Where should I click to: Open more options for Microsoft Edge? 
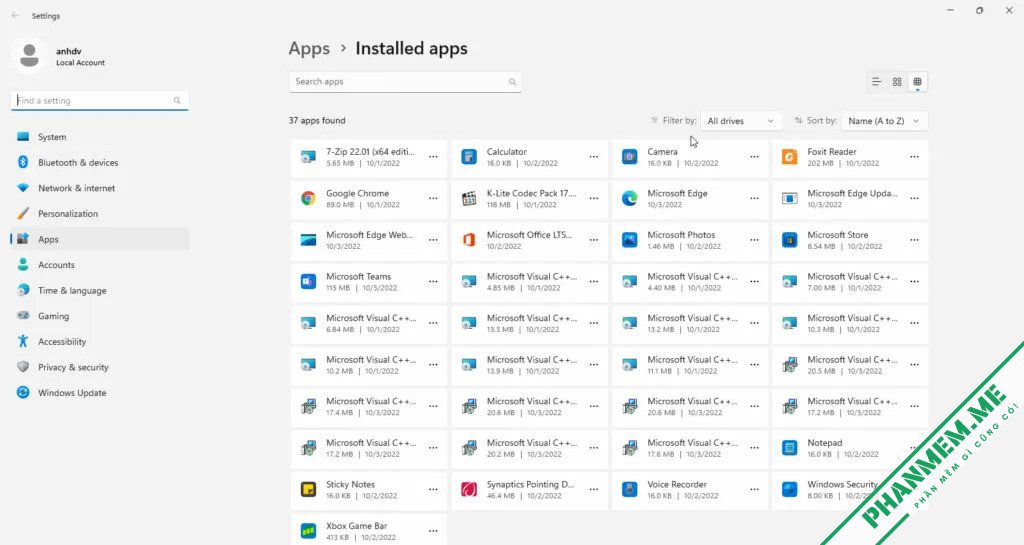754,198
